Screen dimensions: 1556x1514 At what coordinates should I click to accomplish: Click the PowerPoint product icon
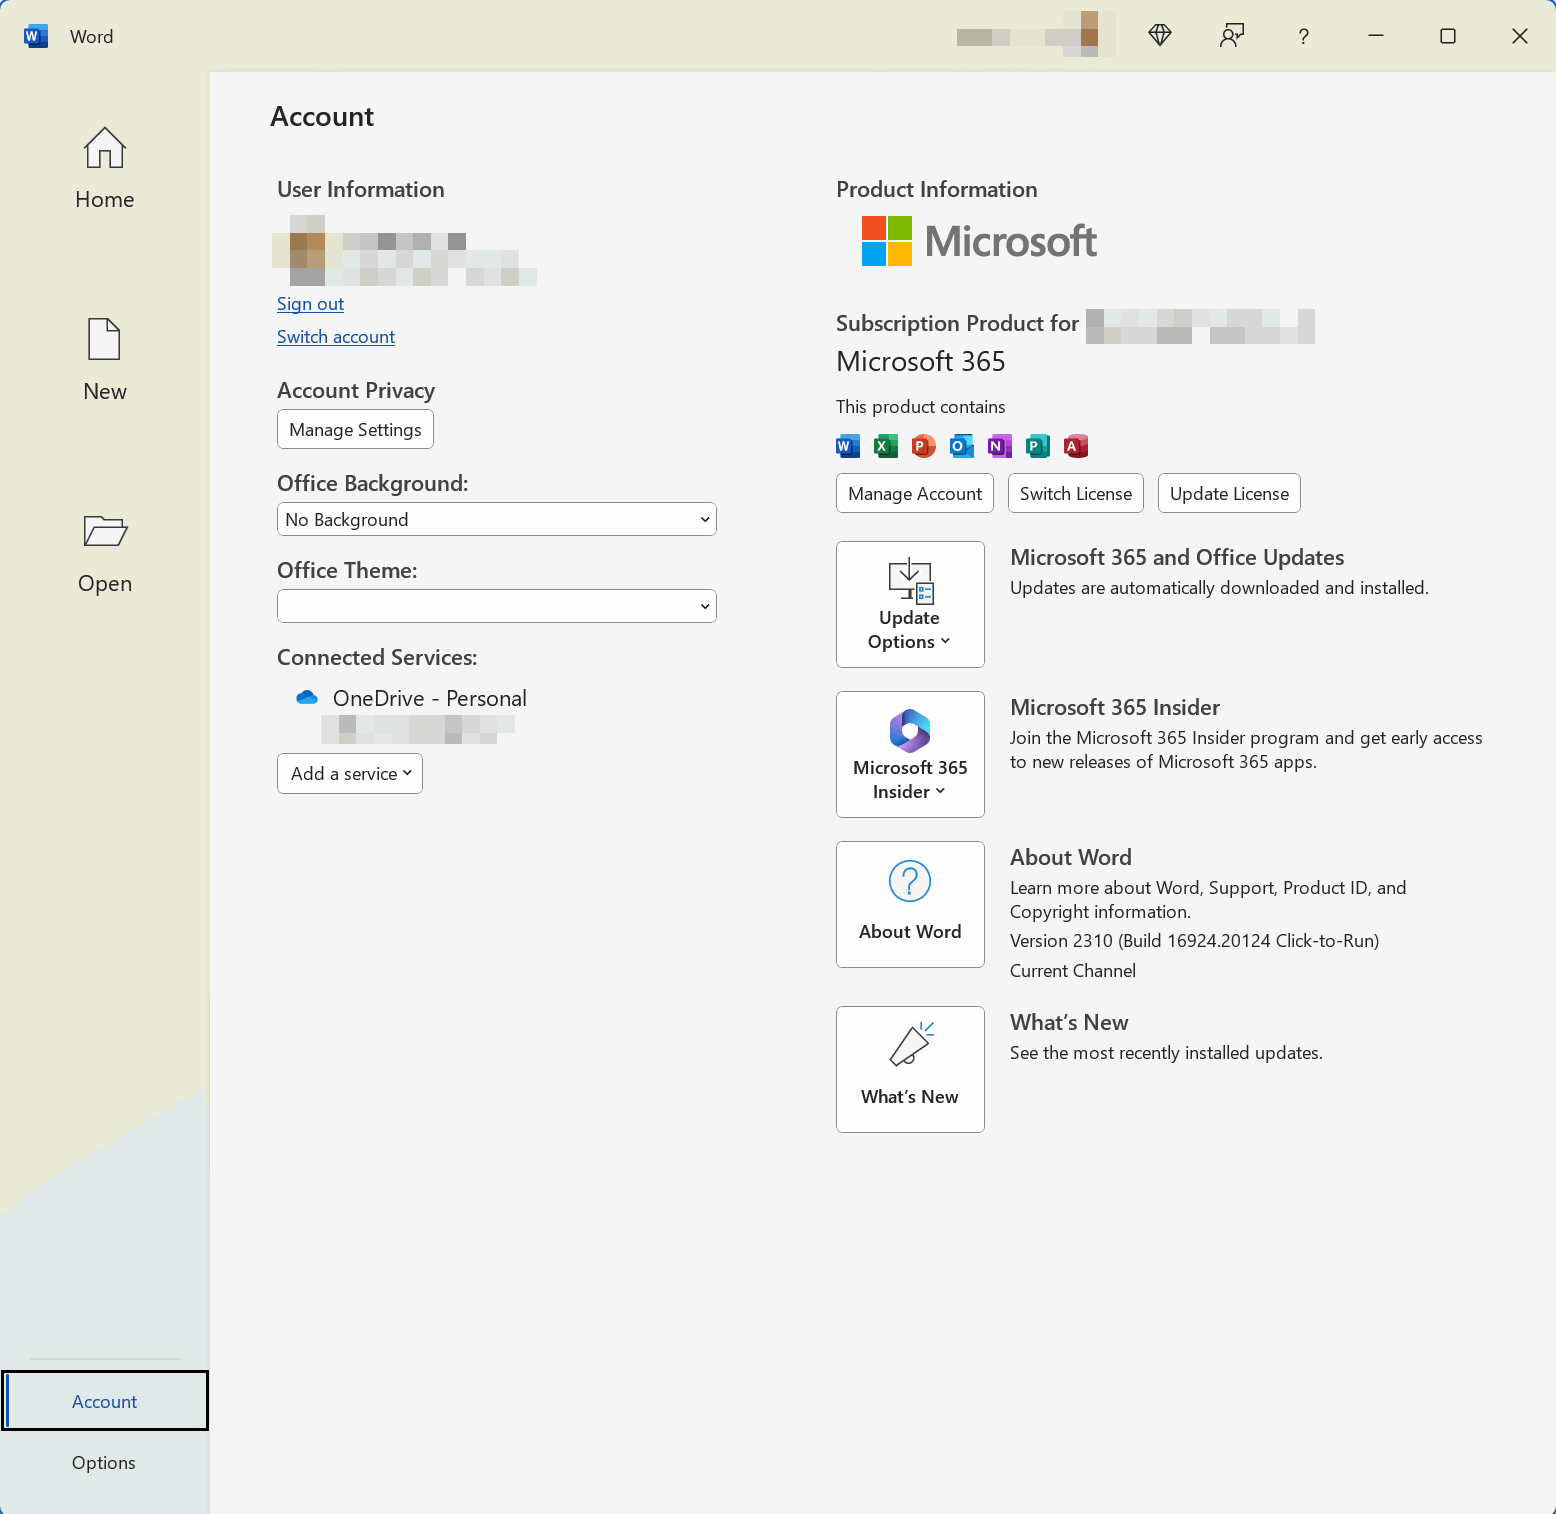click(x=924, y=446)
